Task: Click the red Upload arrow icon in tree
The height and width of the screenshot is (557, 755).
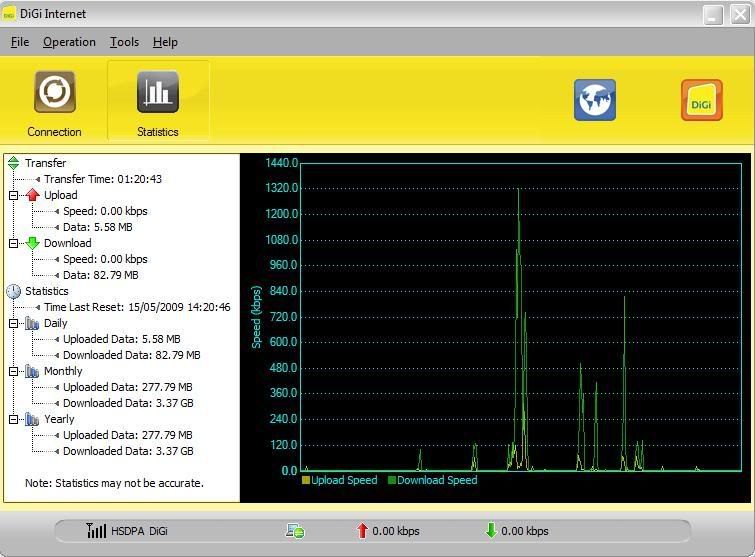Action: coord(32,195)
